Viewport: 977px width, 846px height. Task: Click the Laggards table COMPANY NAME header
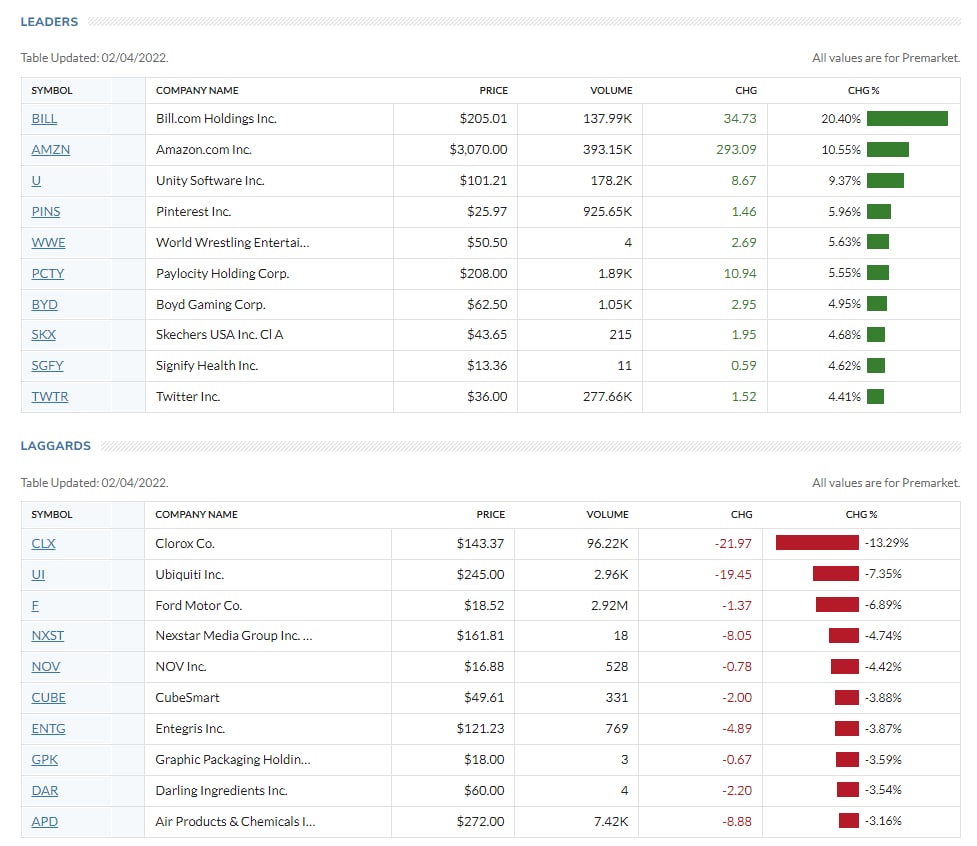(x=196, y=515)
